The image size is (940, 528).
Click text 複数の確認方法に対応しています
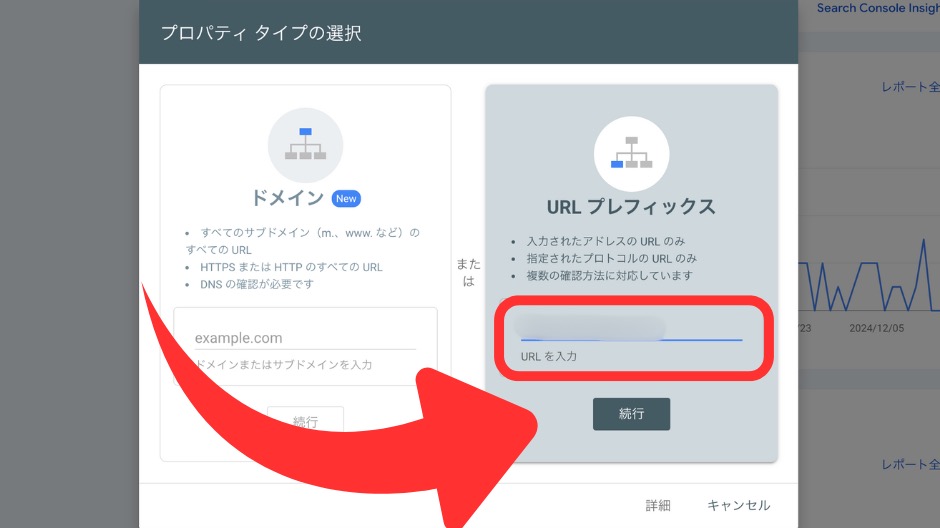(609, 276)
